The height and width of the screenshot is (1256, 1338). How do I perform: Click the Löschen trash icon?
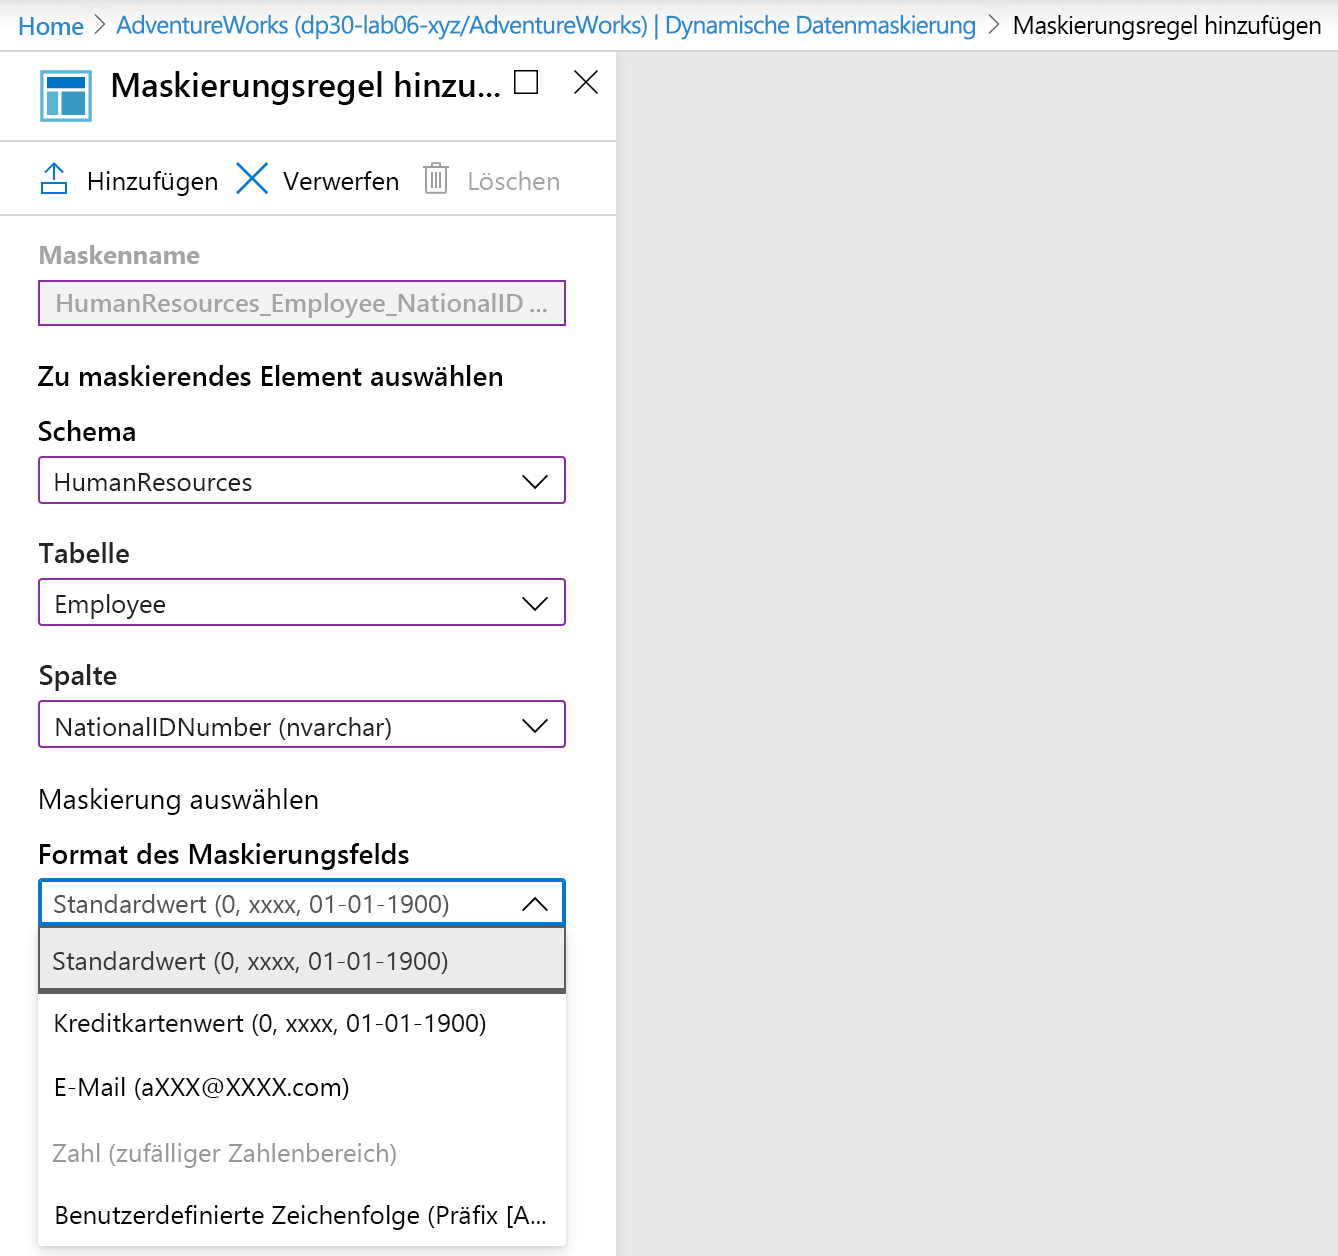pyautogui.click(x=436, y=180)
